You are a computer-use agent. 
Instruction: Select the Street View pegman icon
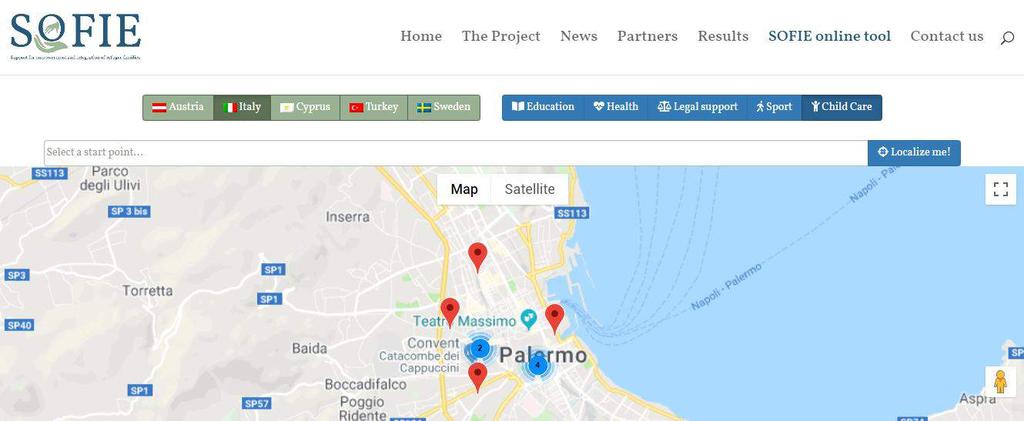tap(1000, 381)
